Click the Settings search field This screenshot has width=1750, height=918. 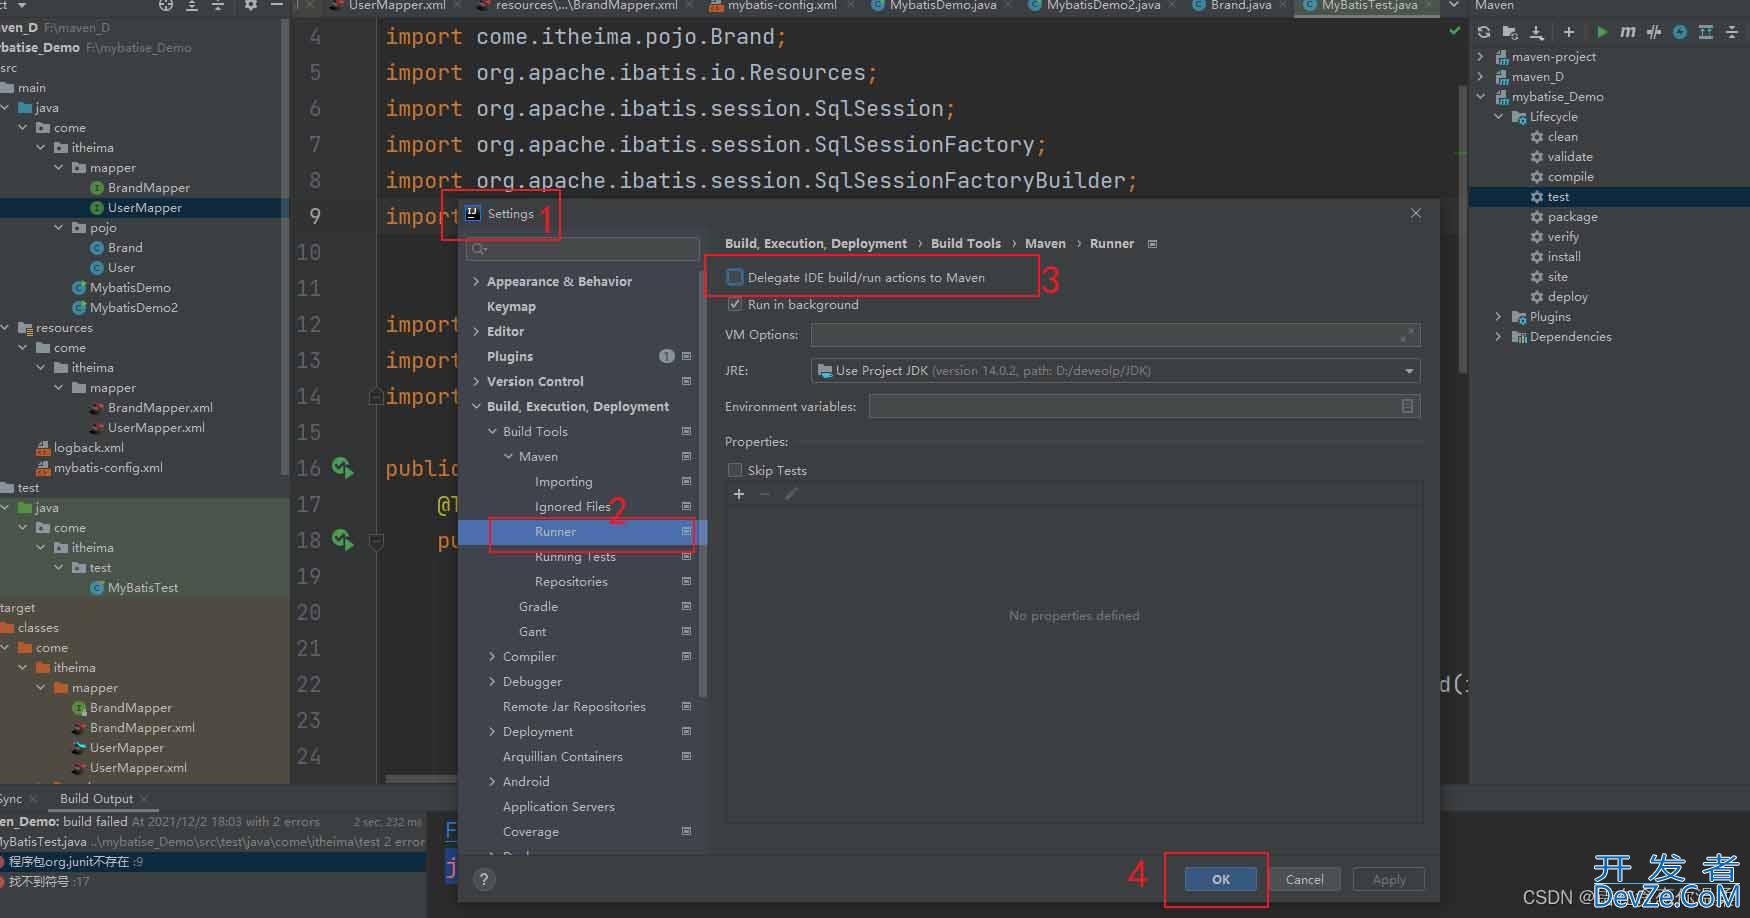584,248
